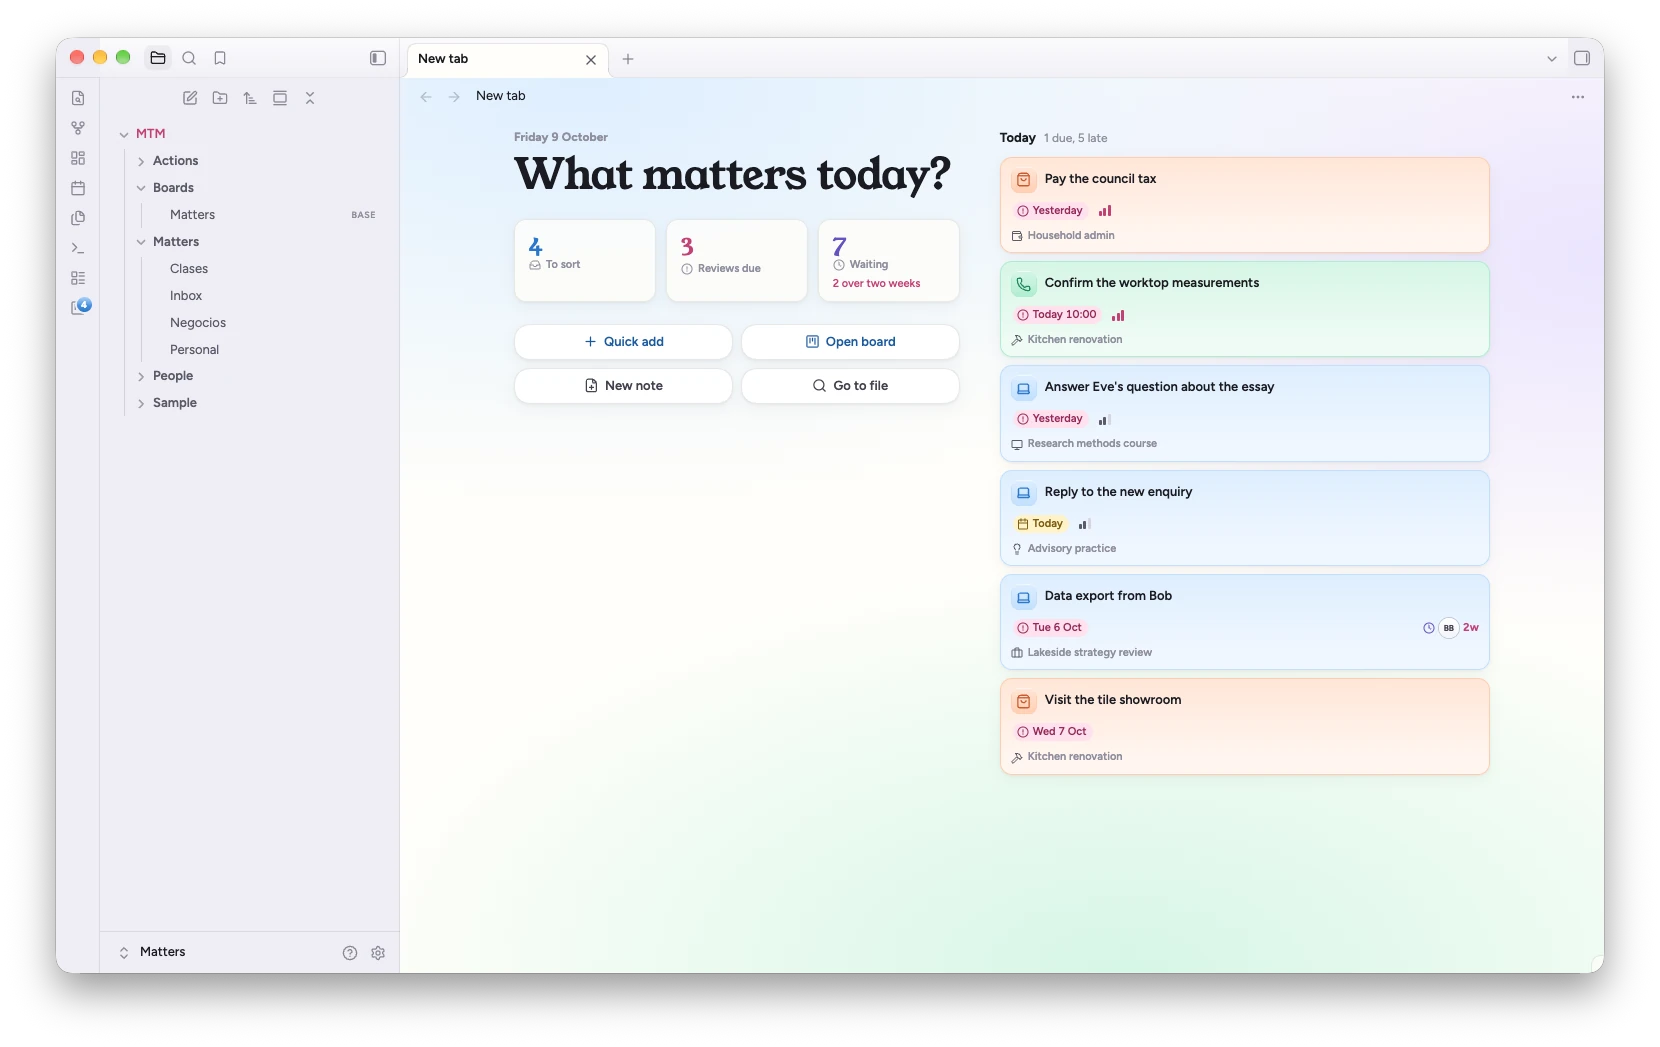1660x1047 pixels.
Task: Switch to the Search sidebar panel
Action: (189, 58)
